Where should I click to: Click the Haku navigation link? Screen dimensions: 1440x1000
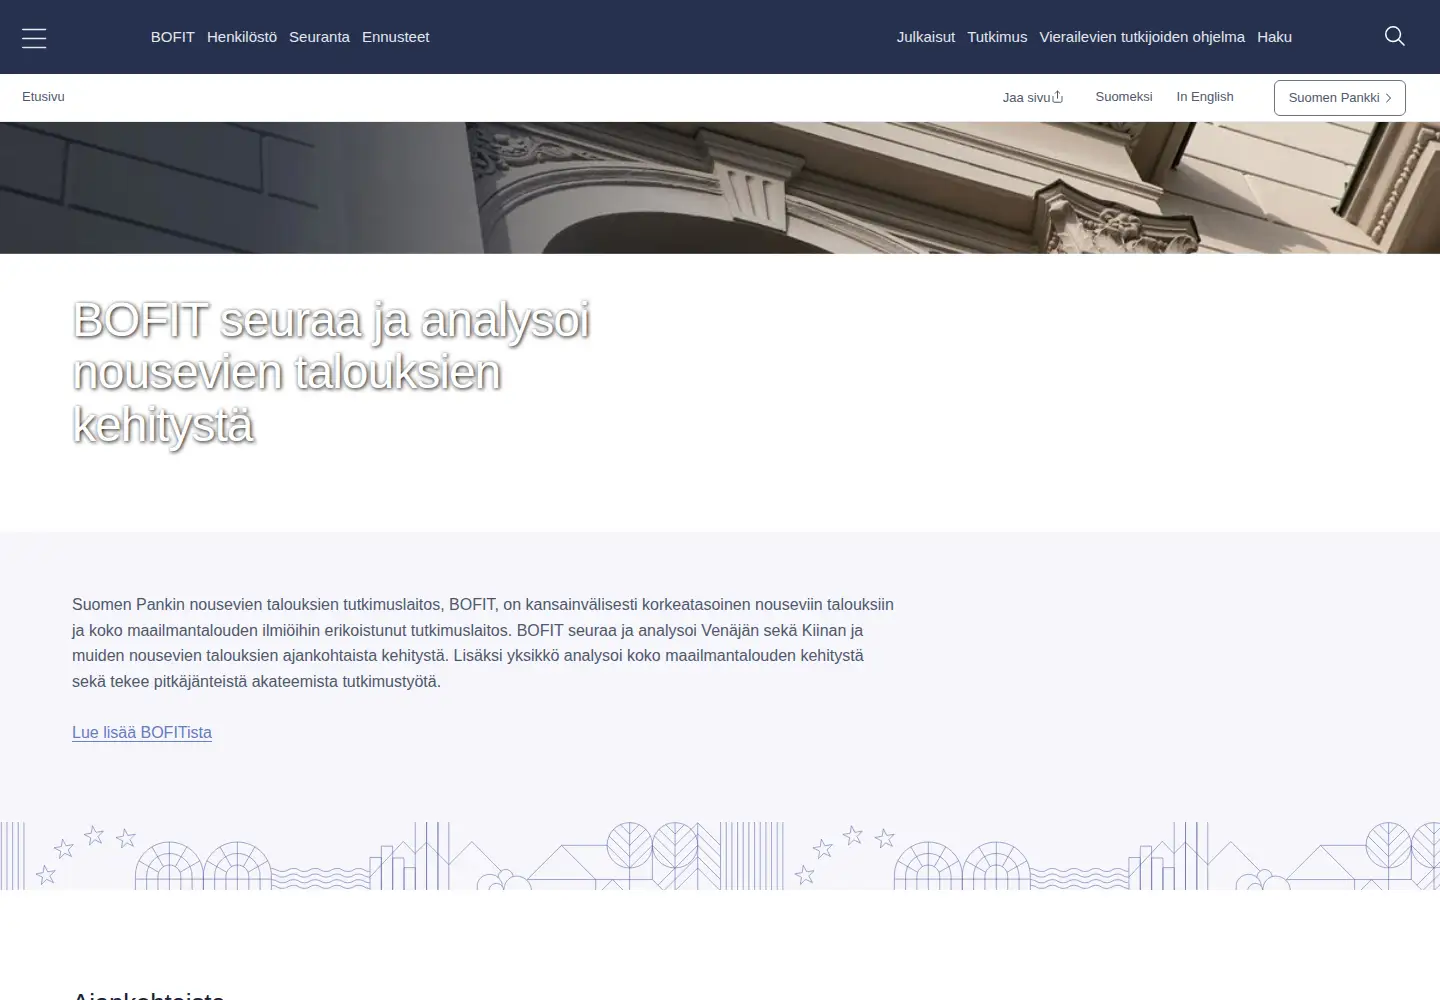point(1274,37)
